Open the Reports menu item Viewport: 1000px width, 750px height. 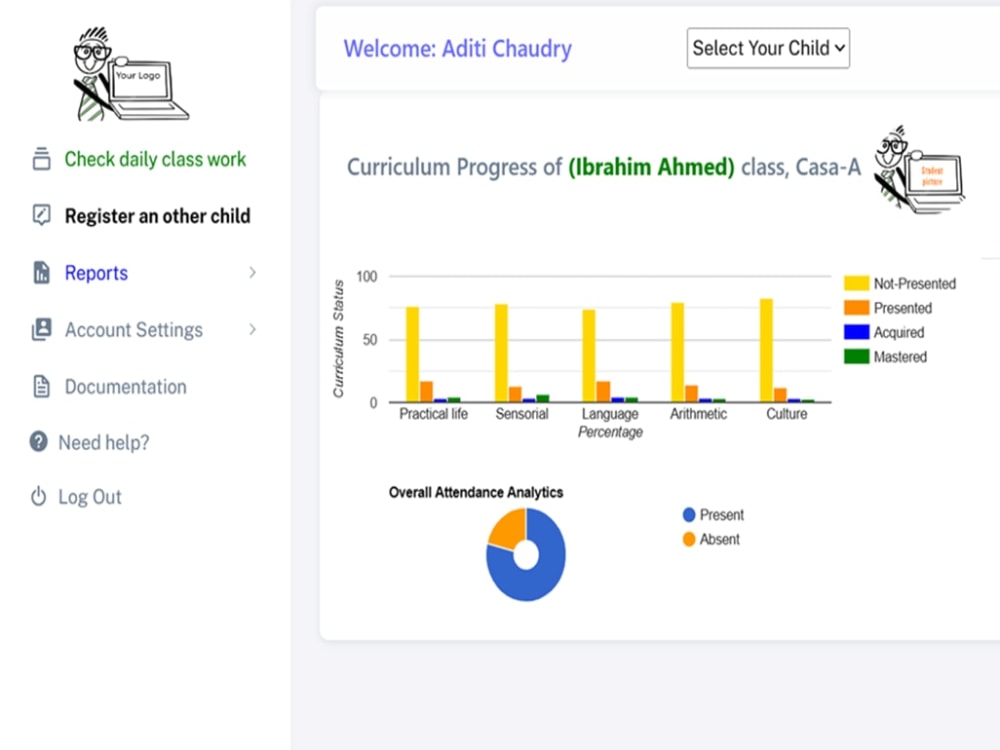click(x=96, y=273)
